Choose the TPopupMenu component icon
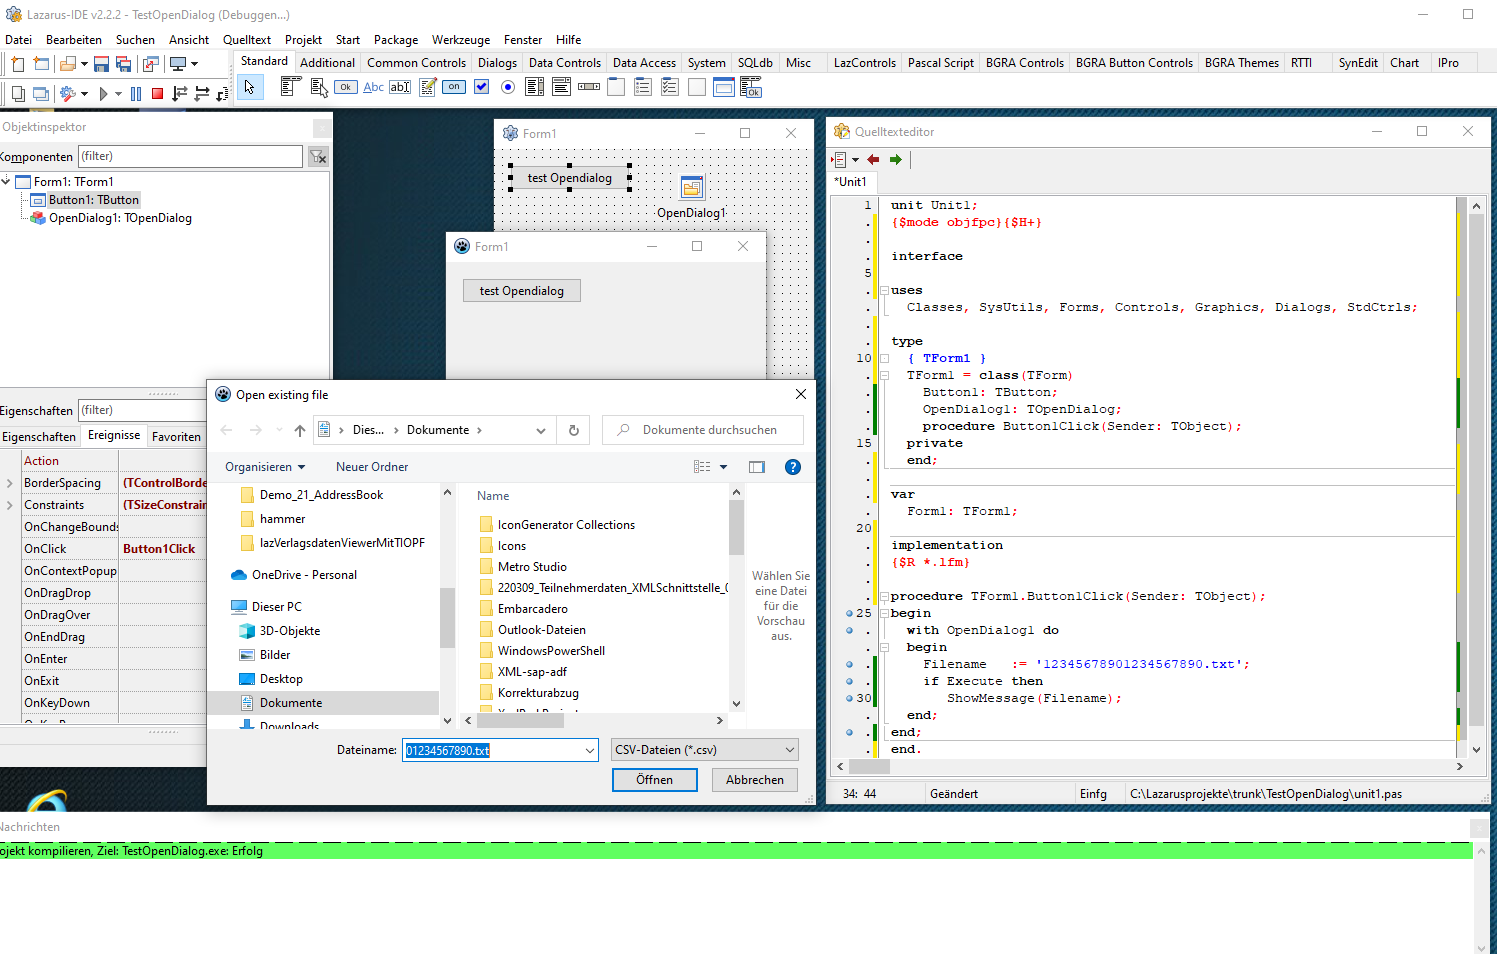1497x954 pixels. point(319,87)
